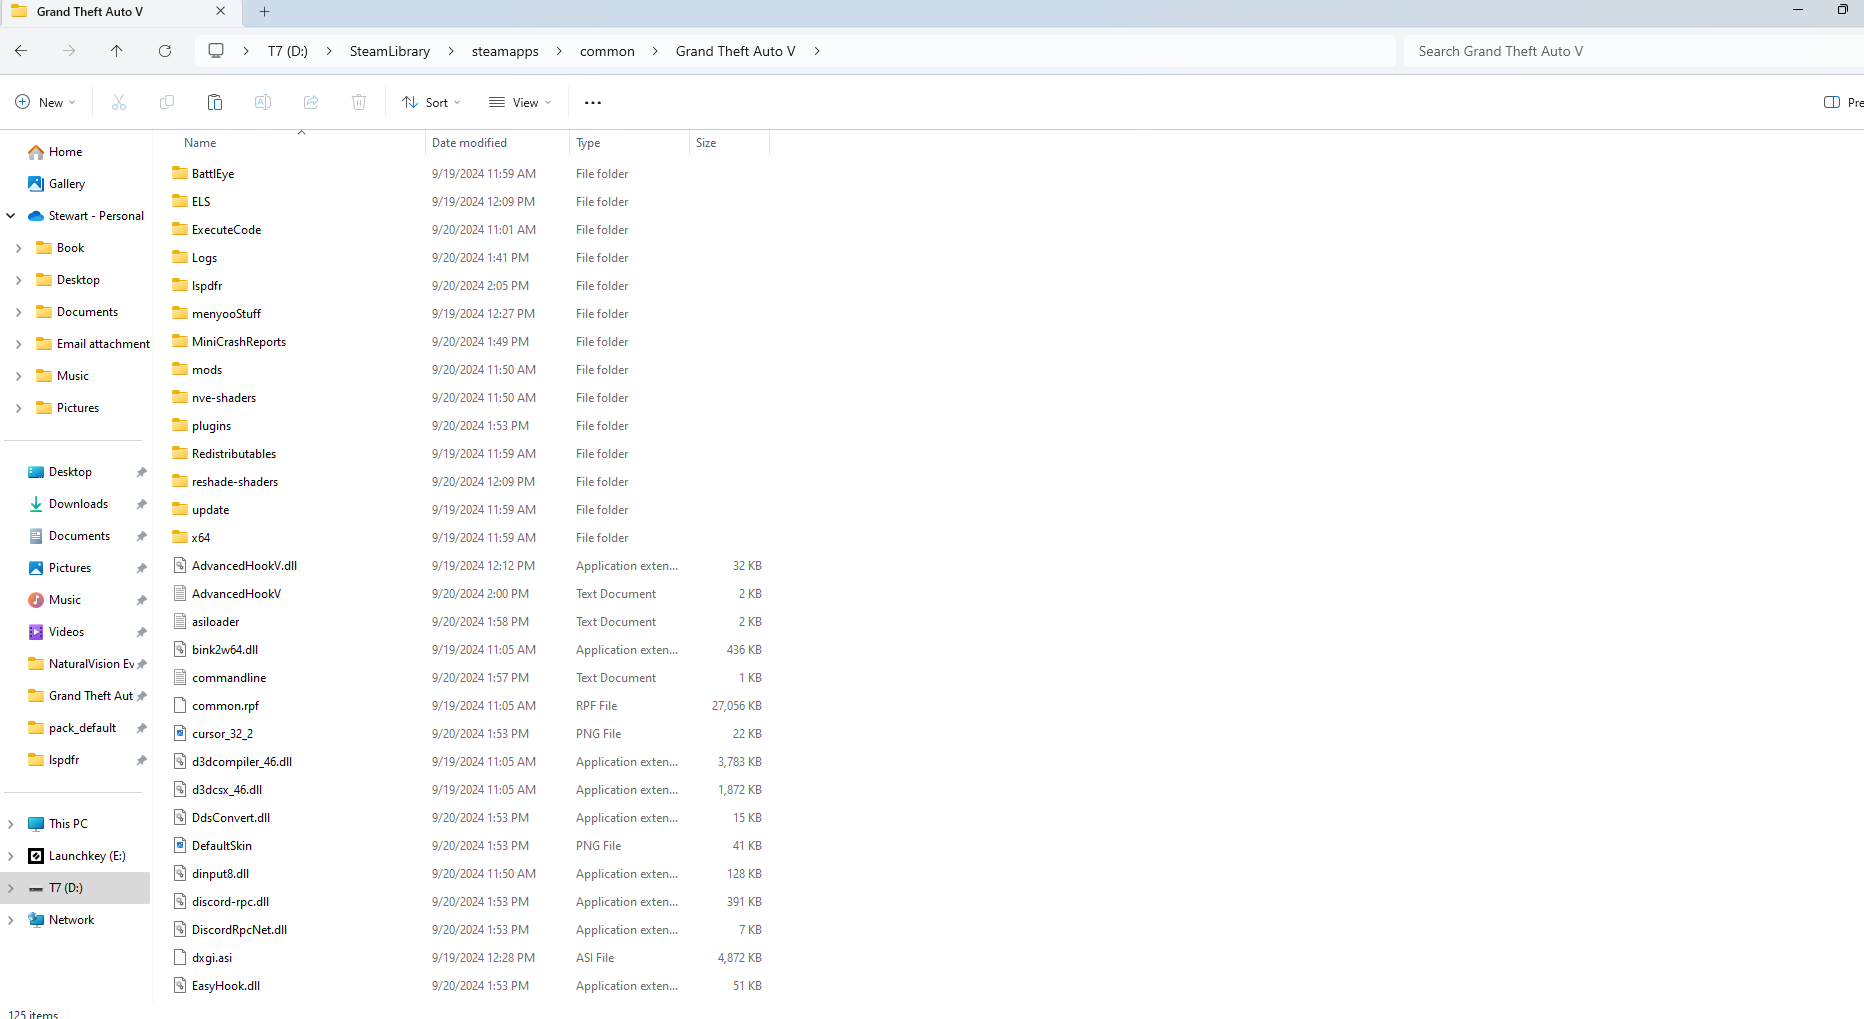Expand This PC in navigation pane
The height and width of the screenshot is (1019, 1864).
coord(11,824)
